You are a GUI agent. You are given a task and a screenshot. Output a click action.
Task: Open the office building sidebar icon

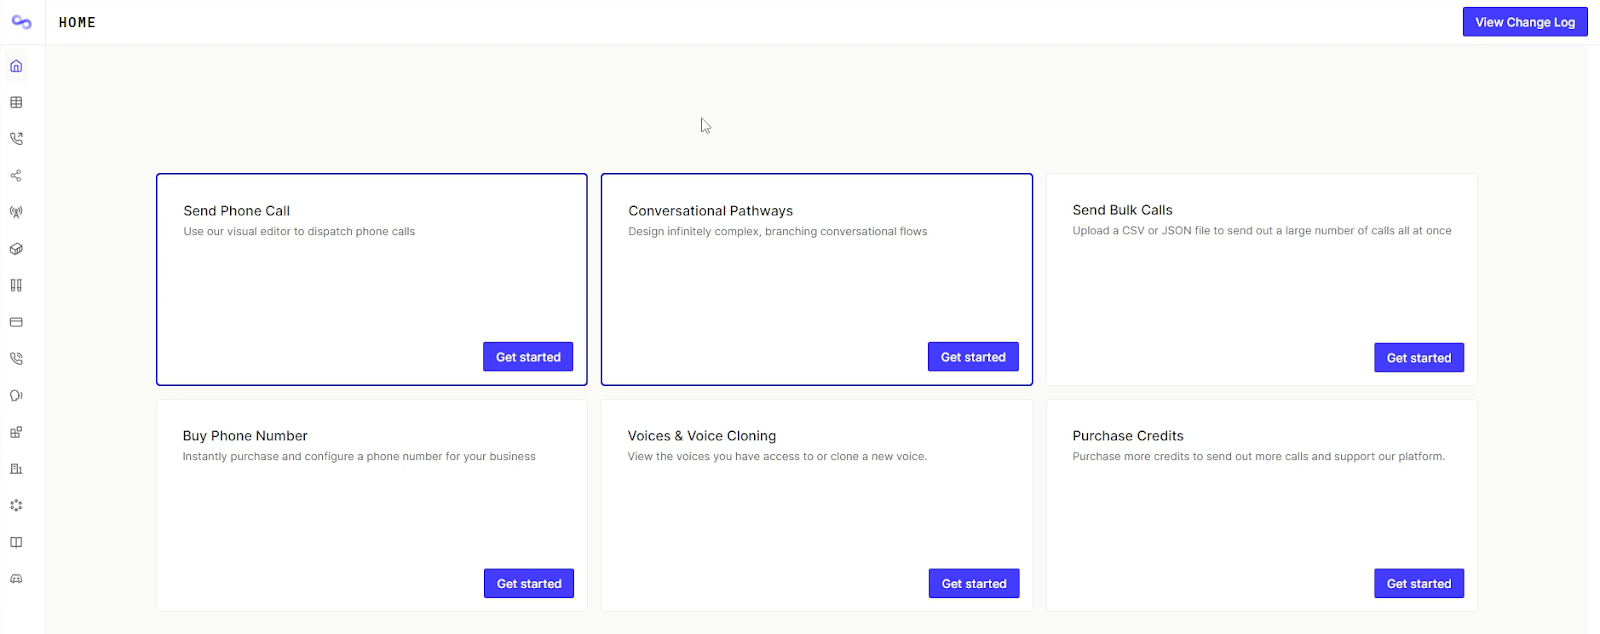16,468
